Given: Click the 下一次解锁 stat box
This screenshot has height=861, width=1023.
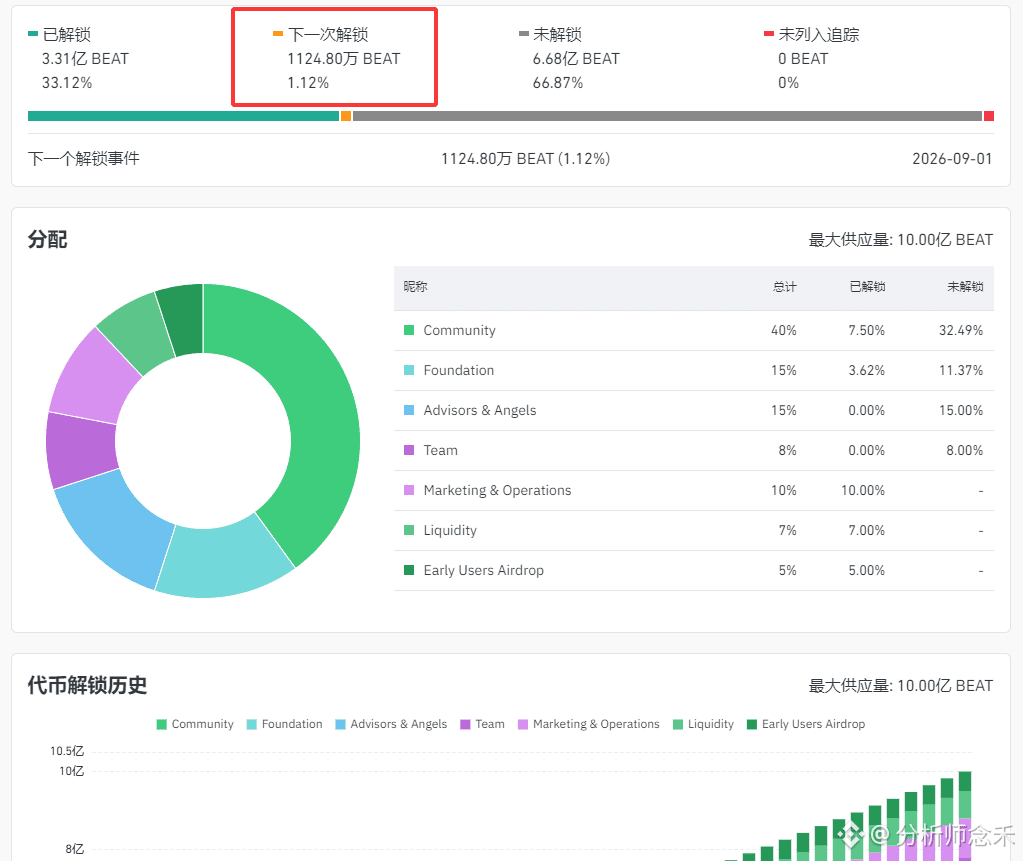Looking at the screenshot, I should pos(335,57).
